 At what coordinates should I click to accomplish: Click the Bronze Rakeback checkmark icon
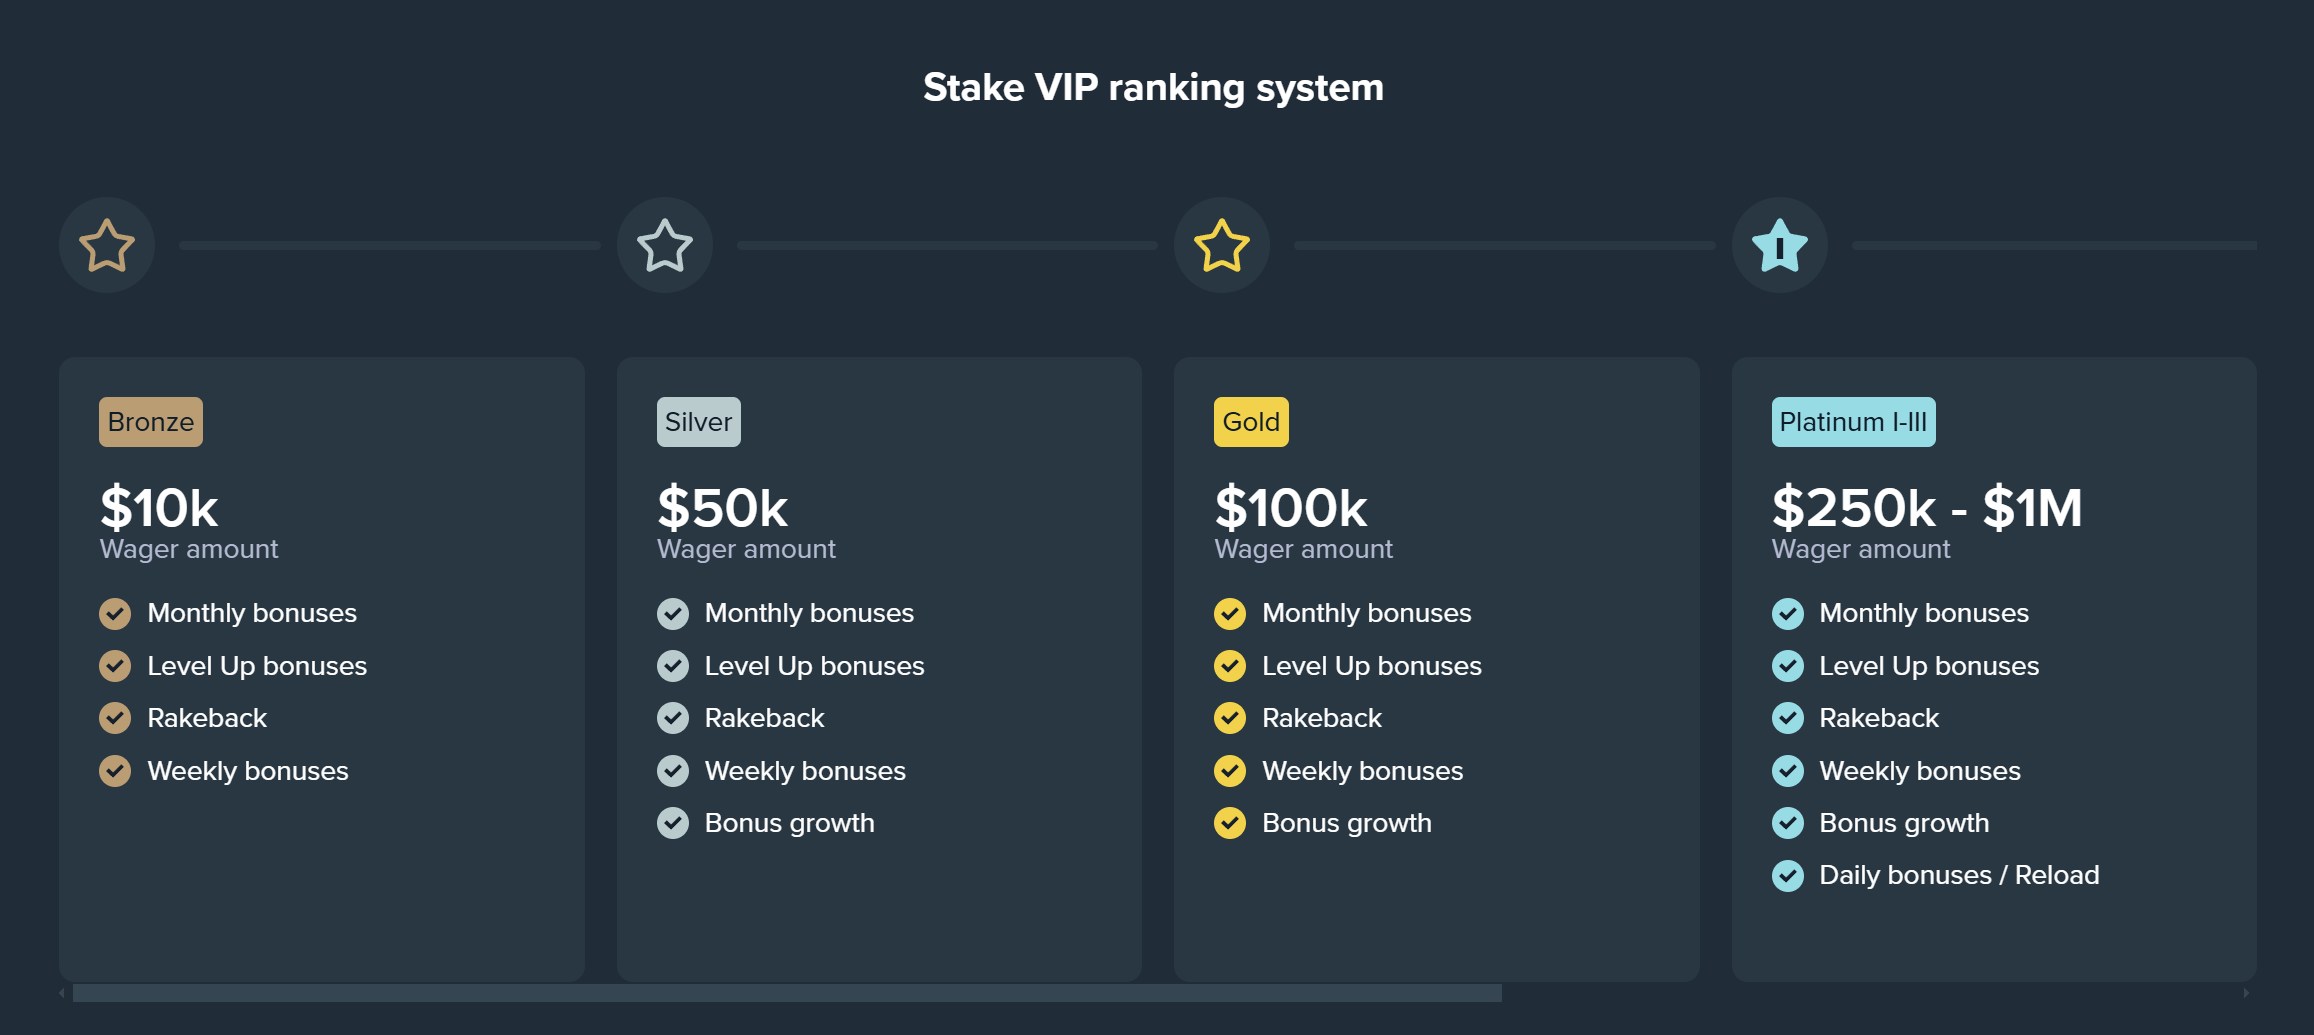click(x=115, y=718)
